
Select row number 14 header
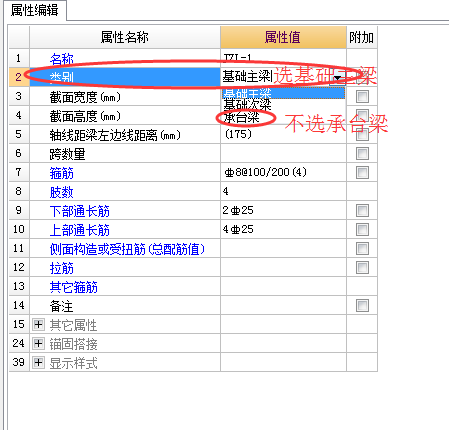(19, 305)
